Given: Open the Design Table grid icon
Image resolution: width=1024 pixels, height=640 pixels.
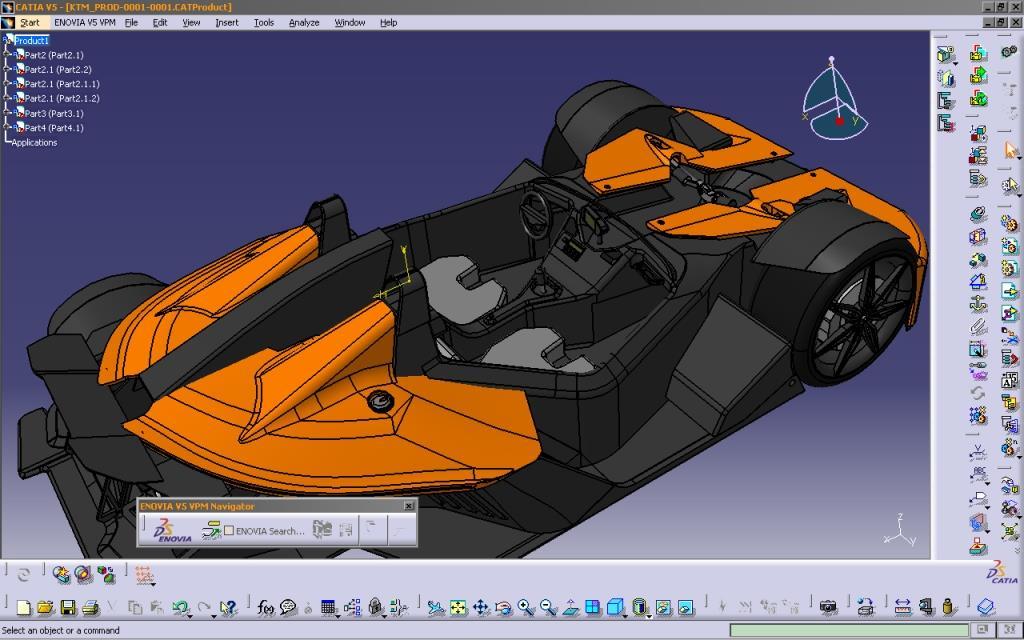Looking at the screenshot, I should point(328,608).
